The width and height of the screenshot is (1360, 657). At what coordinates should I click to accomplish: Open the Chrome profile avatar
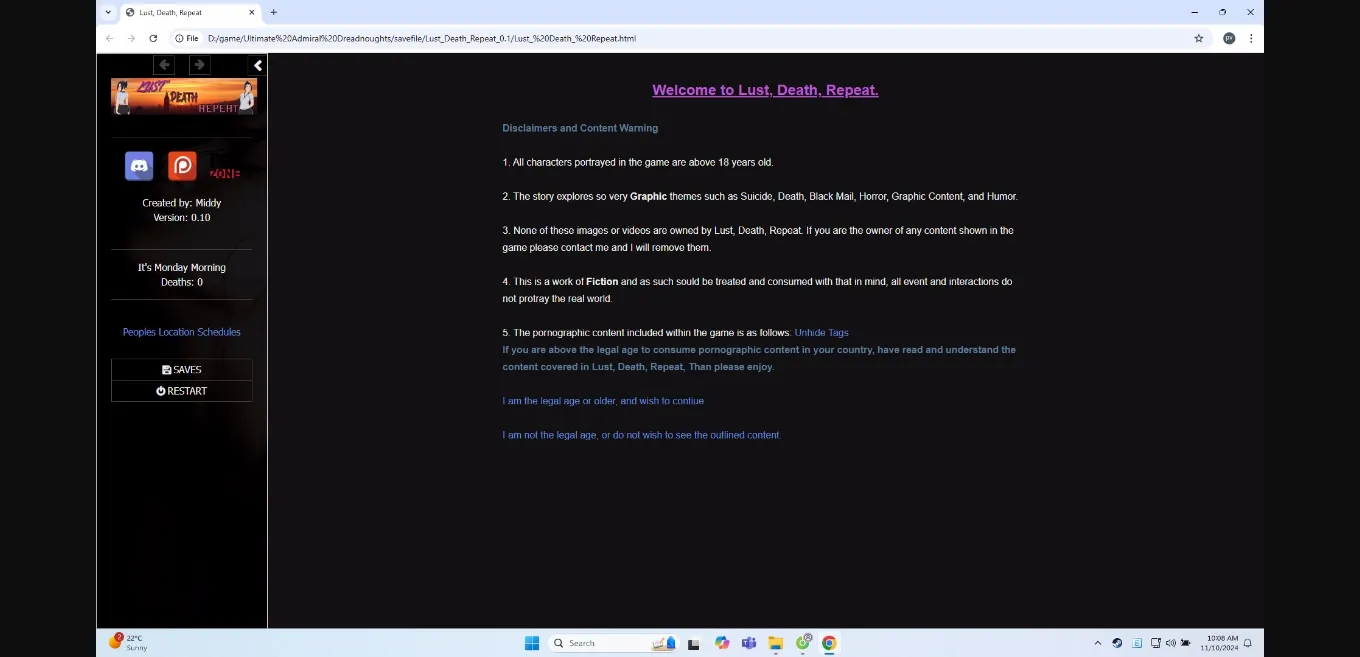[1229, 38]
